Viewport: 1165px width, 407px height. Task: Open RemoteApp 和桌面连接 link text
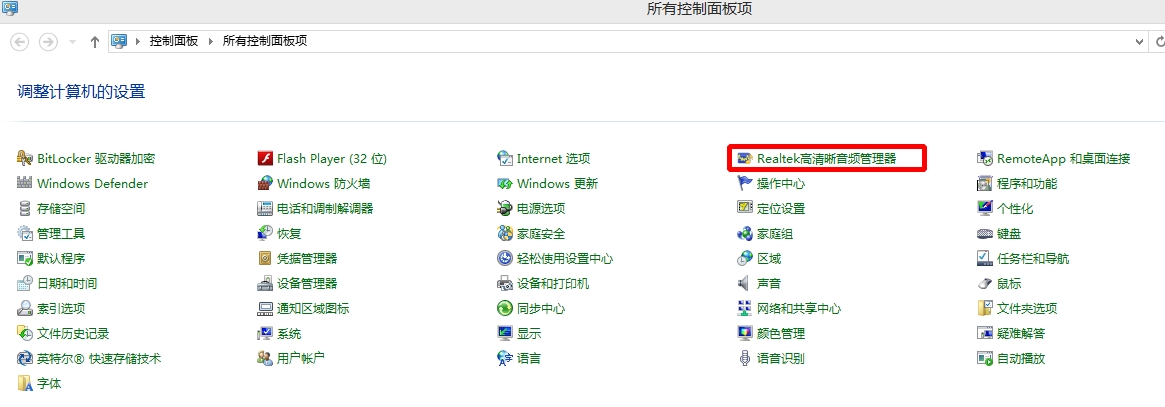(1063, 158)
